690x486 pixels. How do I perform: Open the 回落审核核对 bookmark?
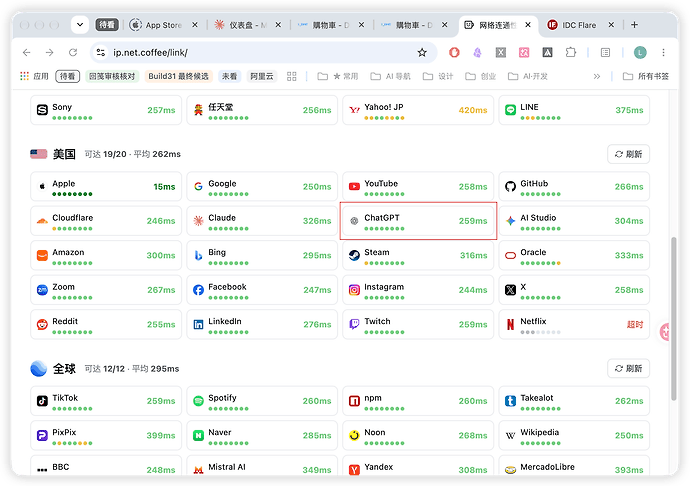pos(112,76)
